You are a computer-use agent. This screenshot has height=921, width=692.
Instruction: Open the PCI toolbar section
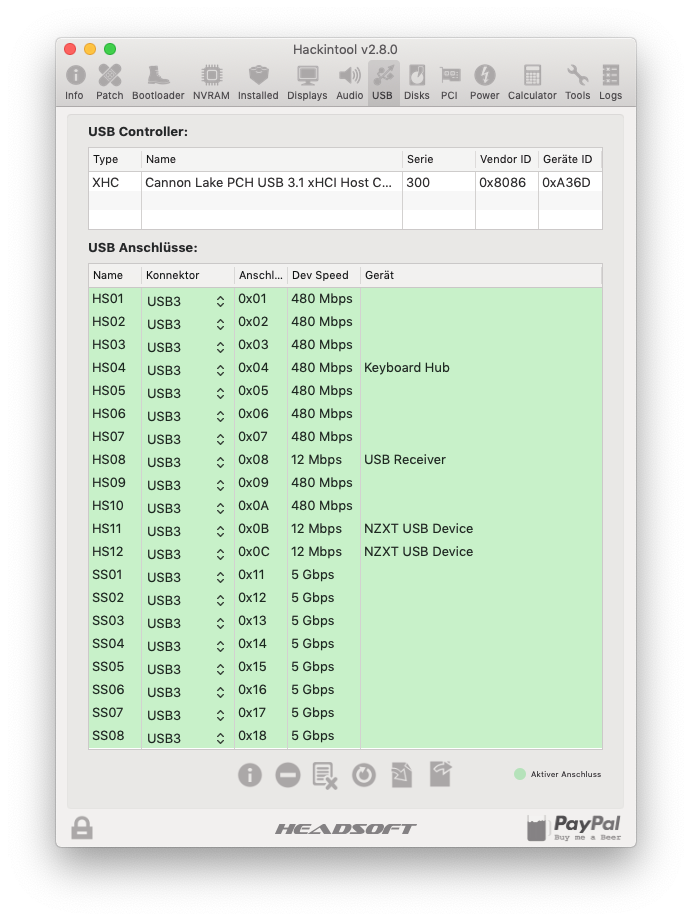pos(449,82)
